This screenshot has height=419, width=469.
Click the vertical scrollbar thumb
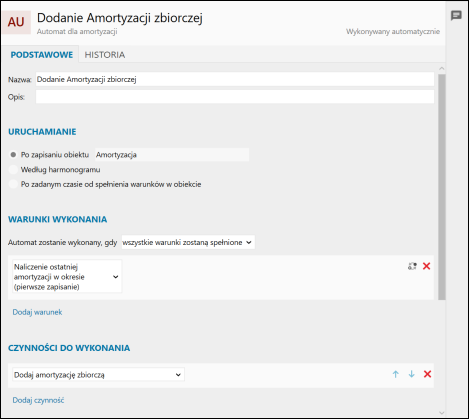[x=442, y=187]
